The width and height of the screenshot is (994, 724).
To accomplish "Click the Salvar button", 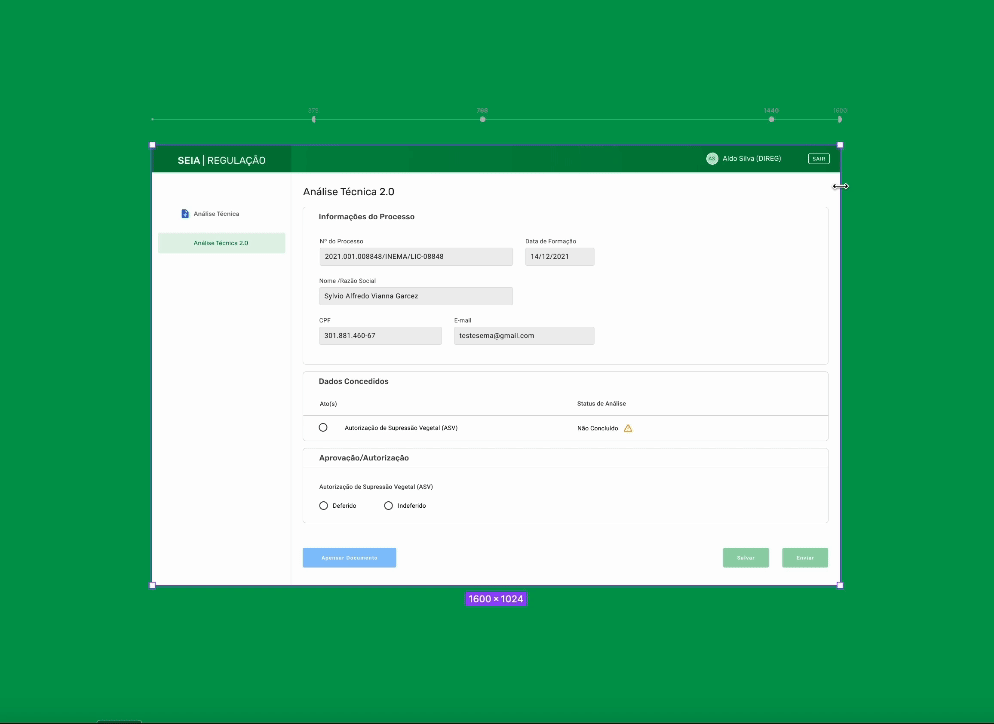I will click(x=745, y=557).
